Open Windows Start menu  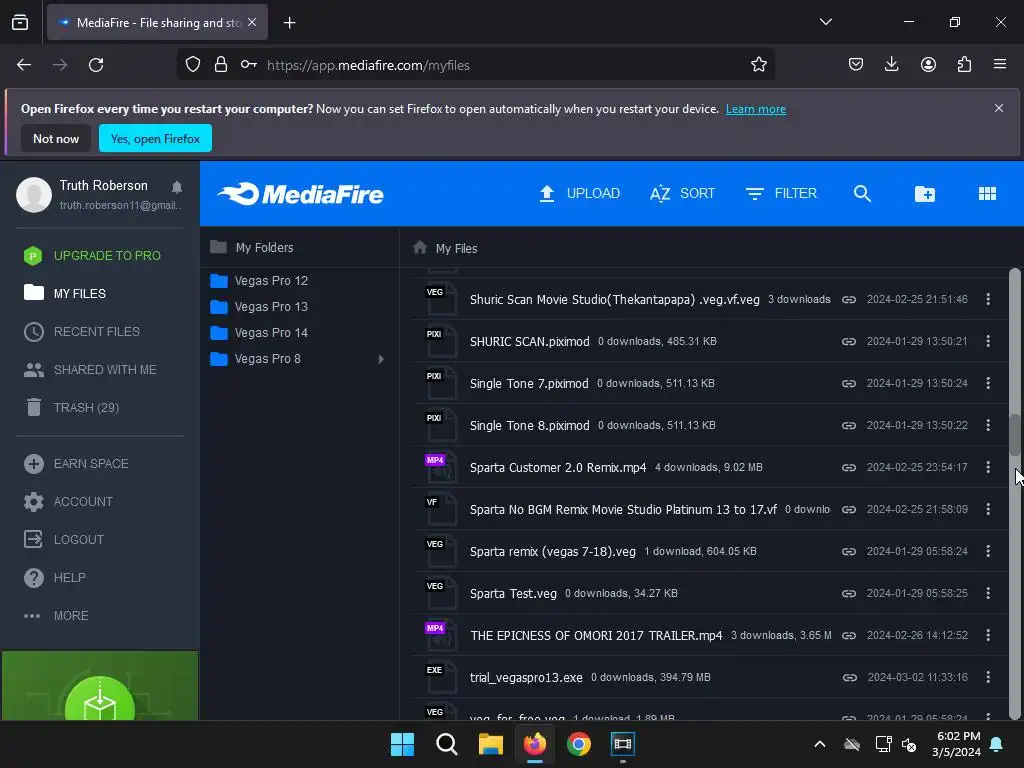[x=402, y=744]
